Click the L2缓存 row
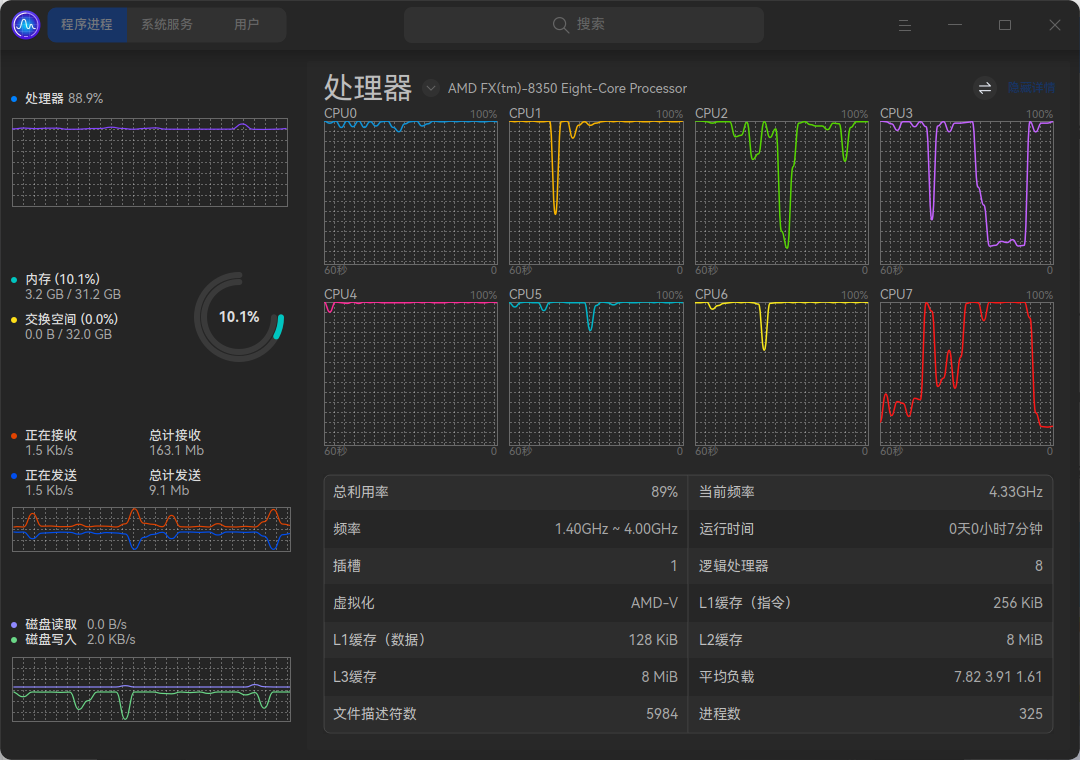This screenshot has height=760, width=1080. point(871,640)
